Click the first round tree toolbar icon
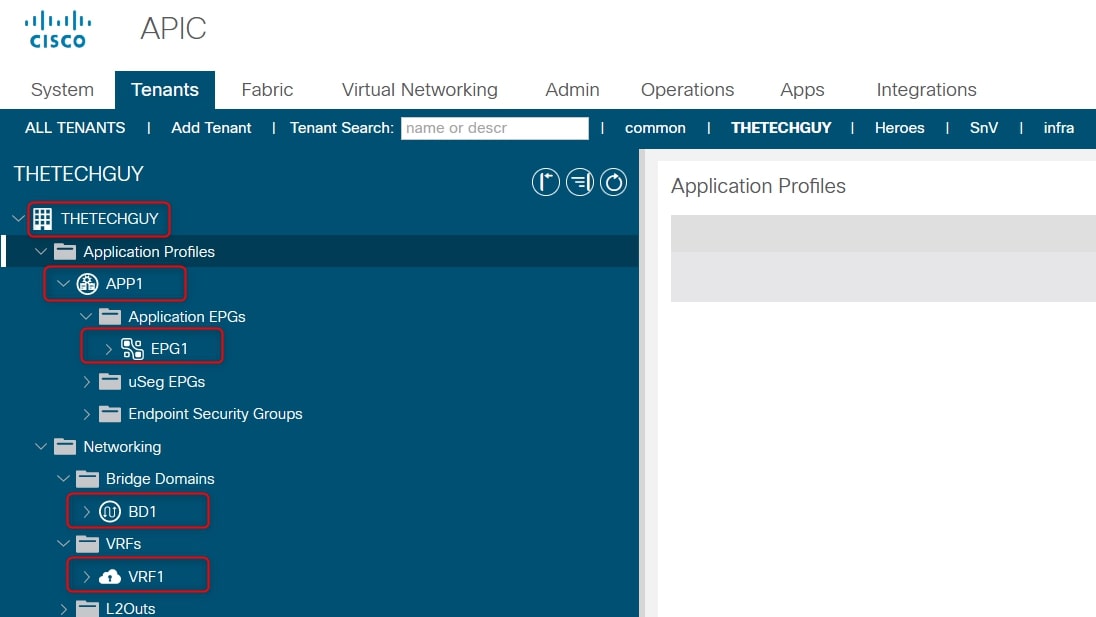This screenshot has height=617, width=1096. [545, 182]
